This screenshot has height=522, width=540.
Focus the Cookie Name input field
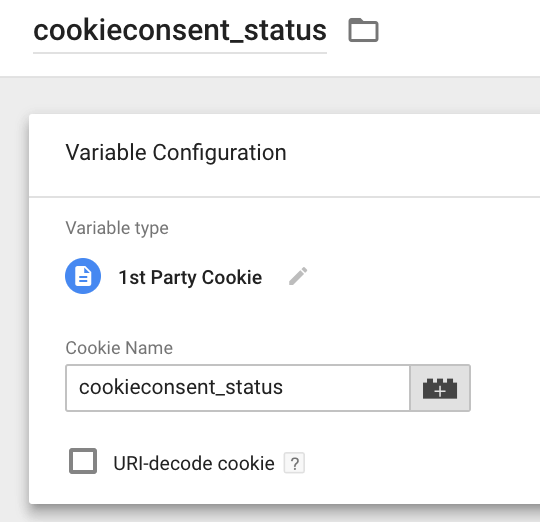pos(238,388)
